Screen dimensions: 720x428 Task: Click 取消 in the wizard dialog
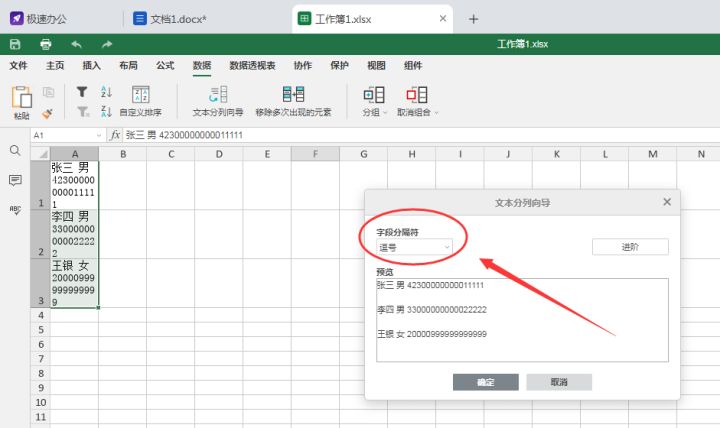tap(559, 382)
